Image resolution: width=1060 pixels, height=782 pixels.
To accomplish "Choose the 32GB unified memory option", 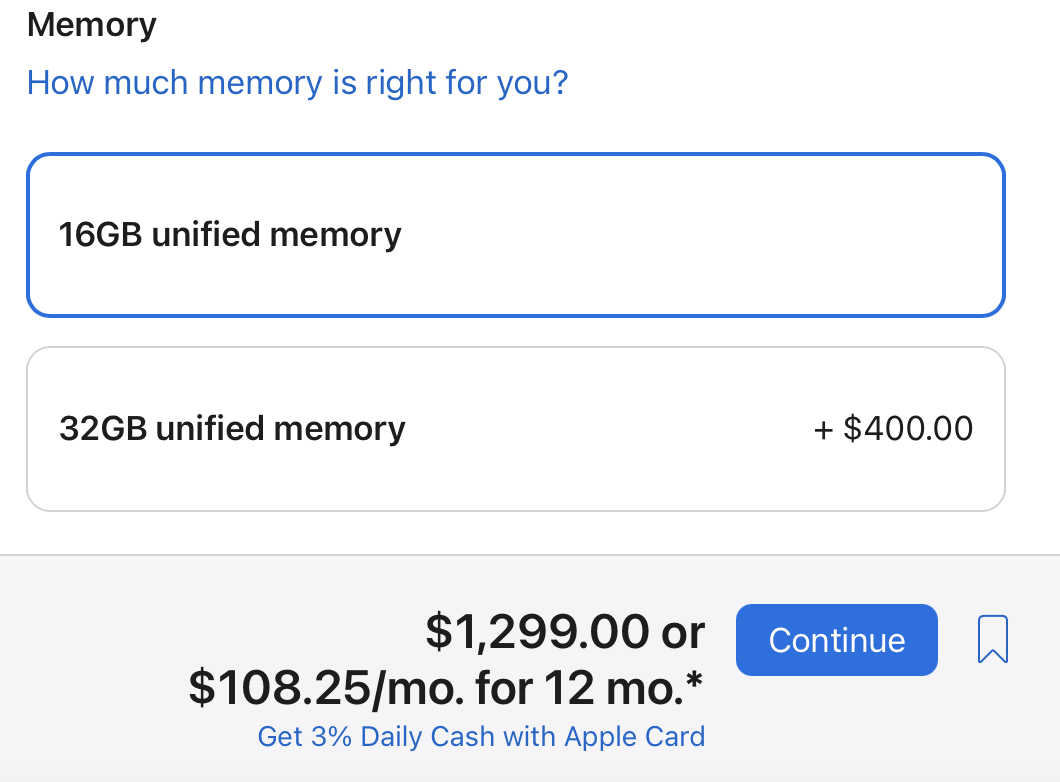I will pos(515,429).
